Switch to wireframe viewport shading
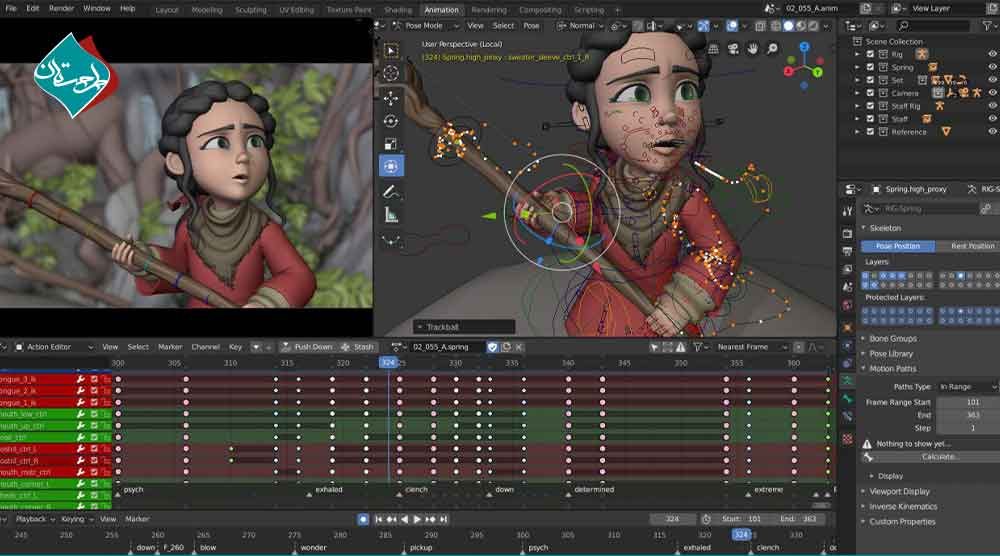The height and width of the screenshot is (556, 1000). 776,26
